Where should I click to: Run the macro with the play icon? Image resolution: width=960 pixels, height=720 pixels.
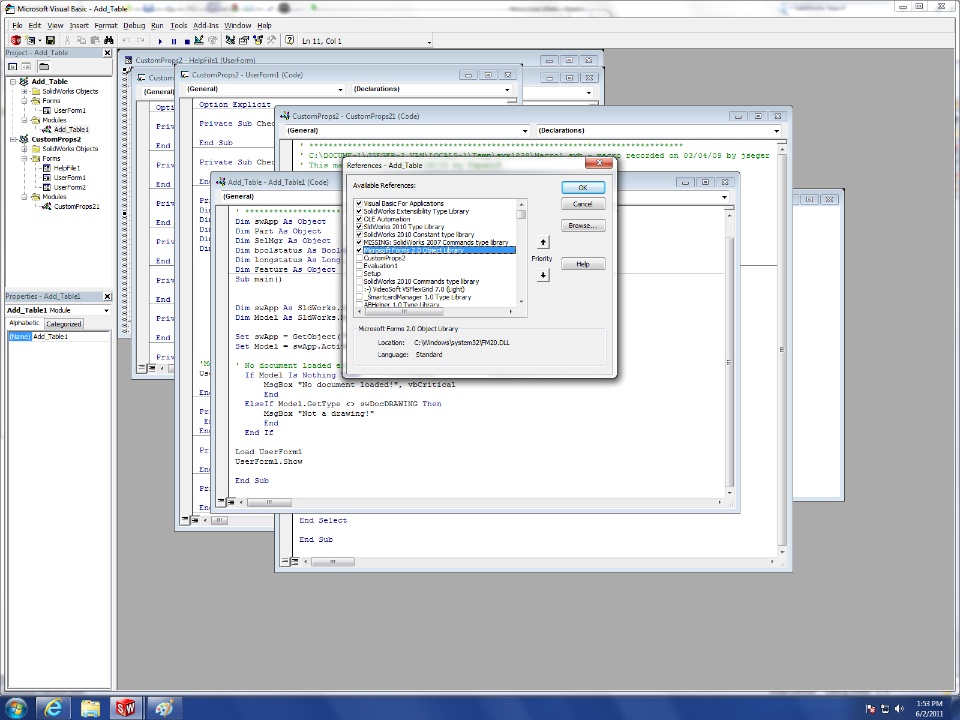tap(160, 41)
